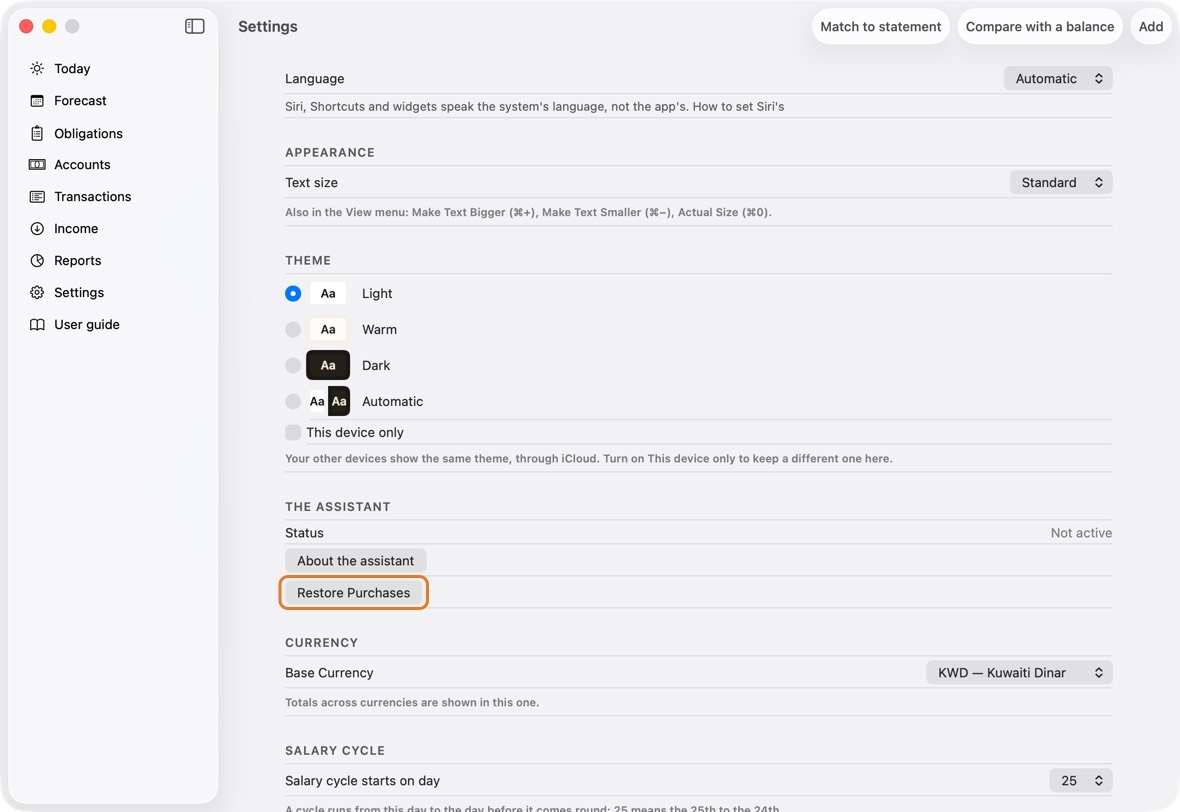Click the Obligations clipboard icon
This screenshot has height=812, width=1180.
pos(37,133)
